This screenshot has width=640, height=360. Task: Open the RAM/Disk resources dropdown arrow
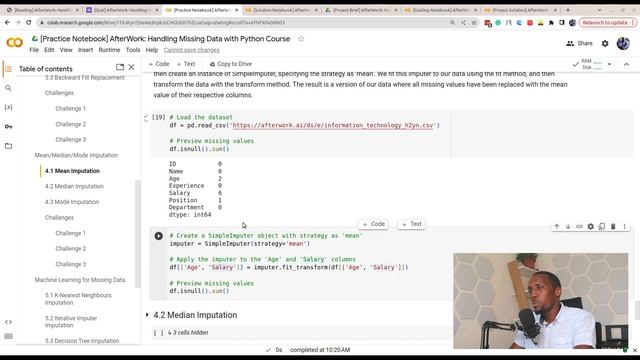[609, 64]
